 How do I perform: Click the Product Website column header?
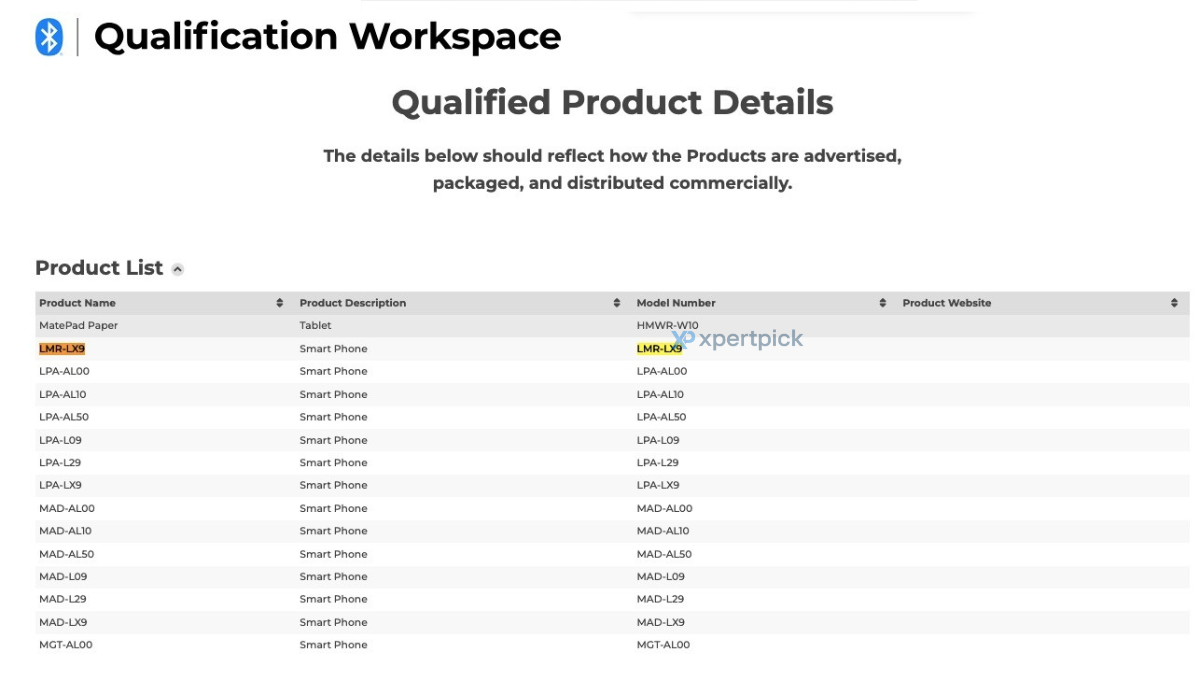(947, 303)
